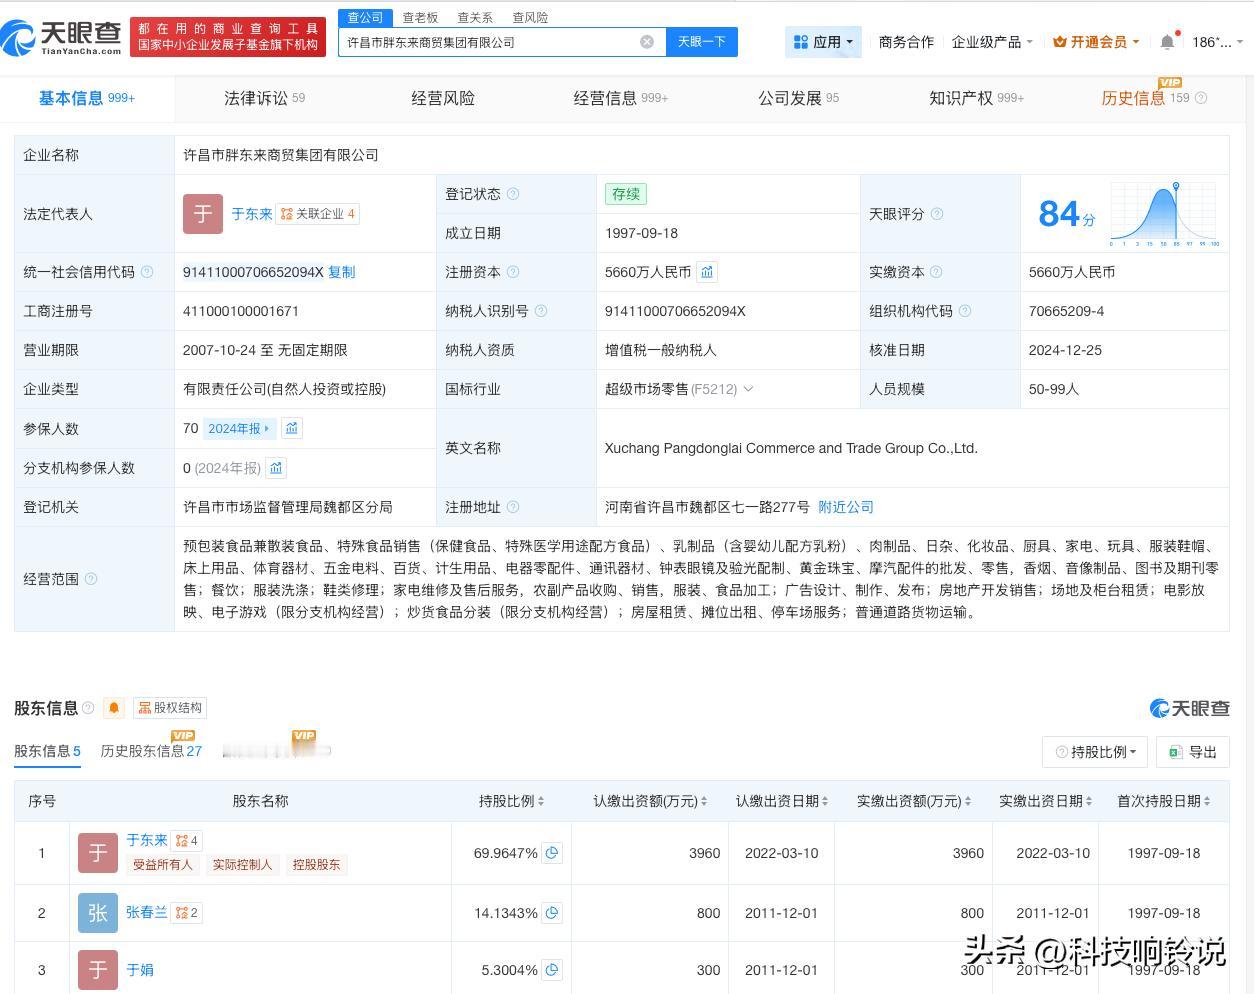Screen dimensions: 1254x994
Task: Click the 实际控制人 tag under 于东来
Action: pyautogui.click(x=242, y=865)
